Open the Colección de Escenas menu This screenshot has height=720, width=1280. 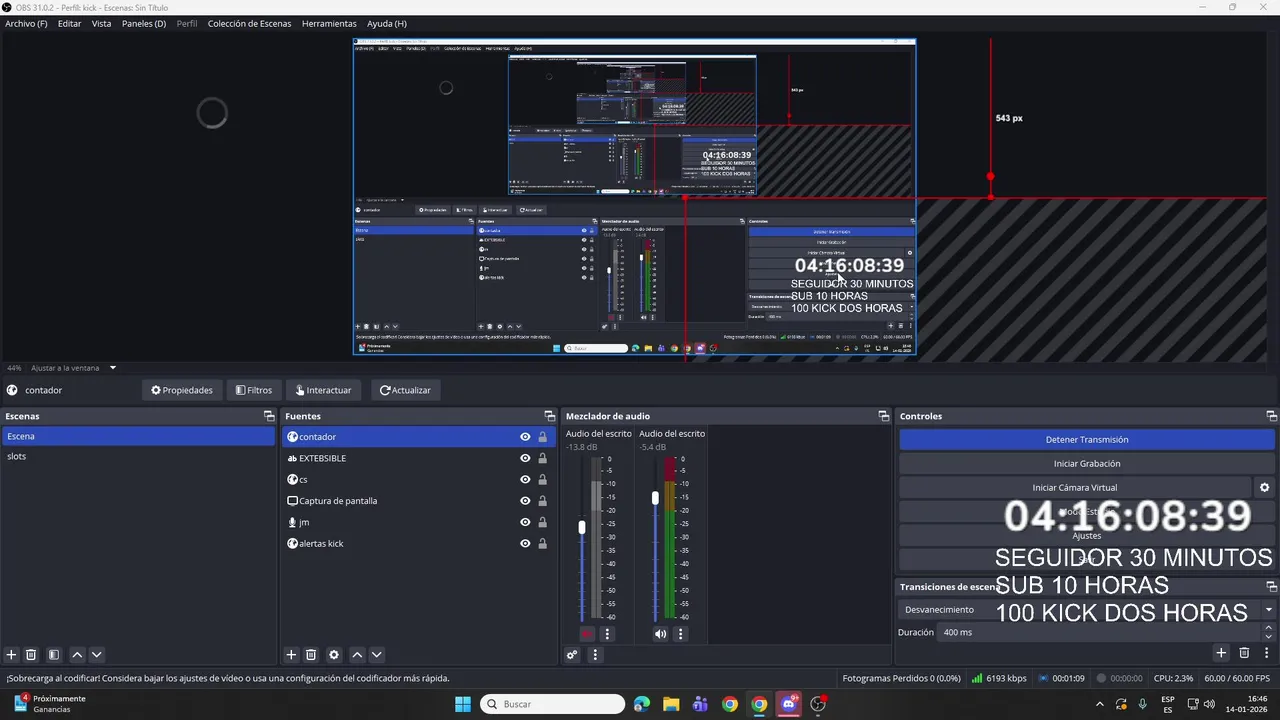(249, 23)
